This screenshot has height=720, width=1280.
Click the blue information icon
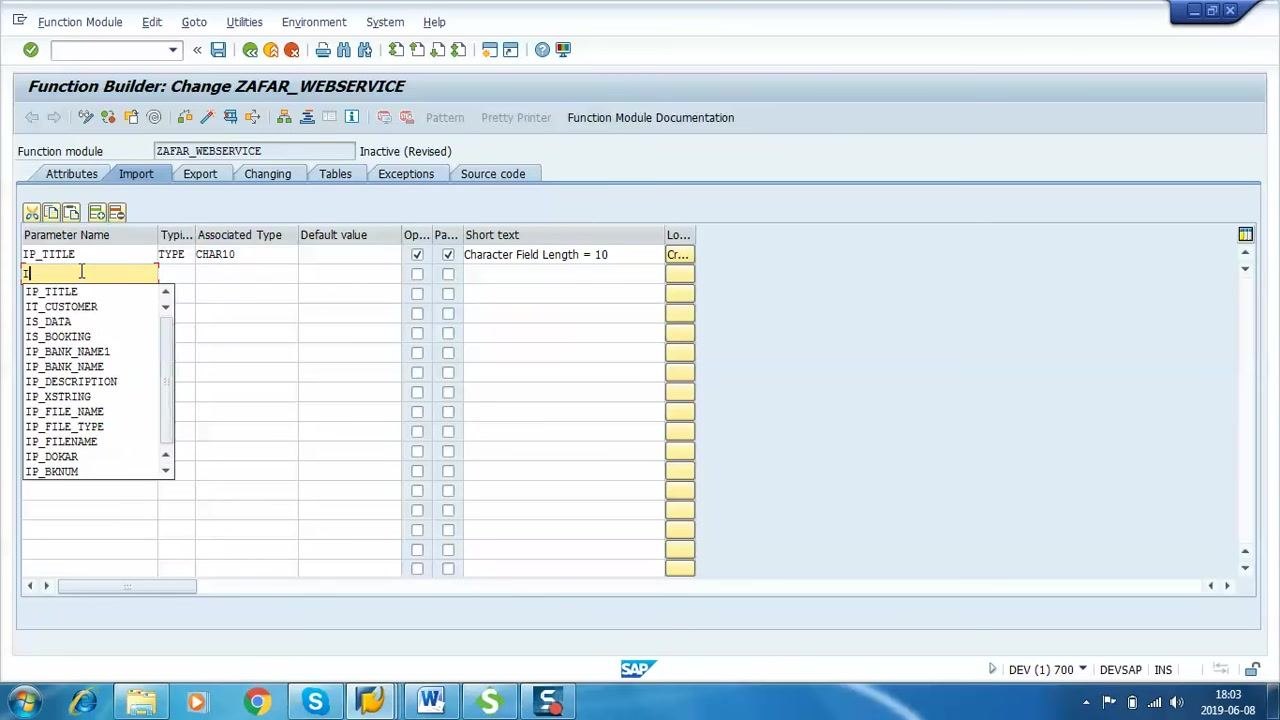tap(352, 117)
